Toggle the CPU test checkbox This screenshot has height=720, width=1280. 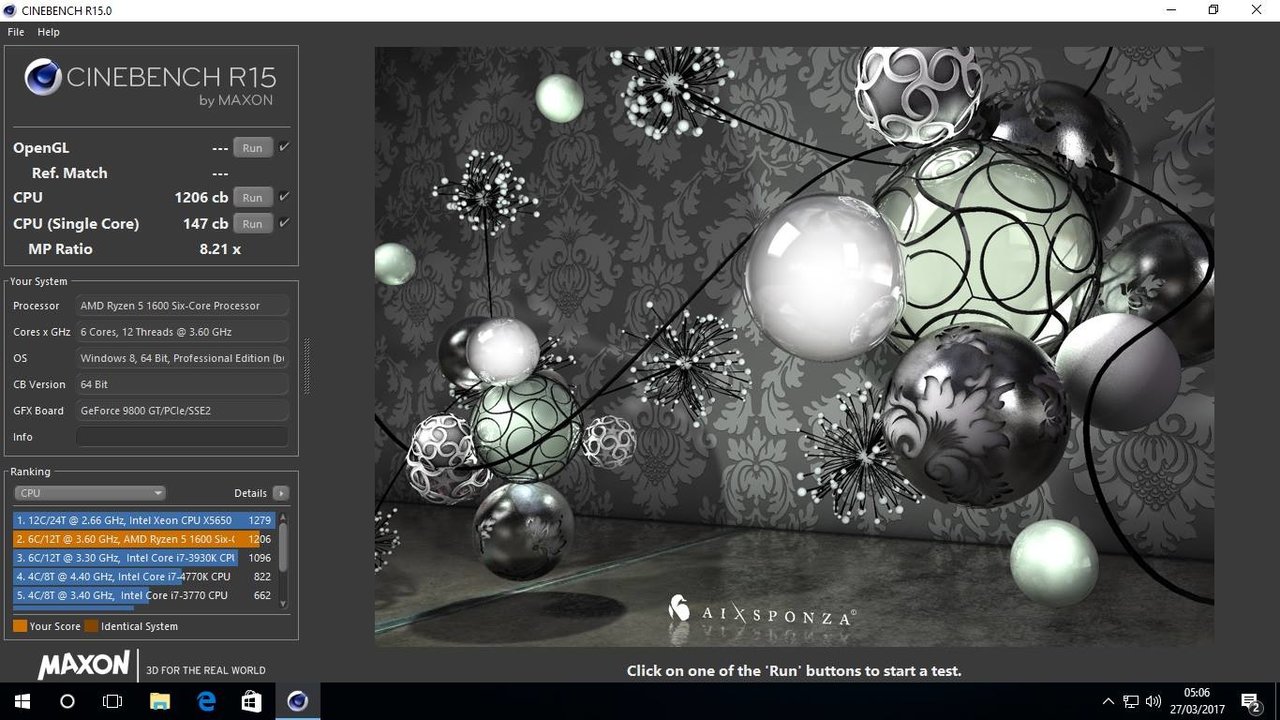click(x=284, y=197)
